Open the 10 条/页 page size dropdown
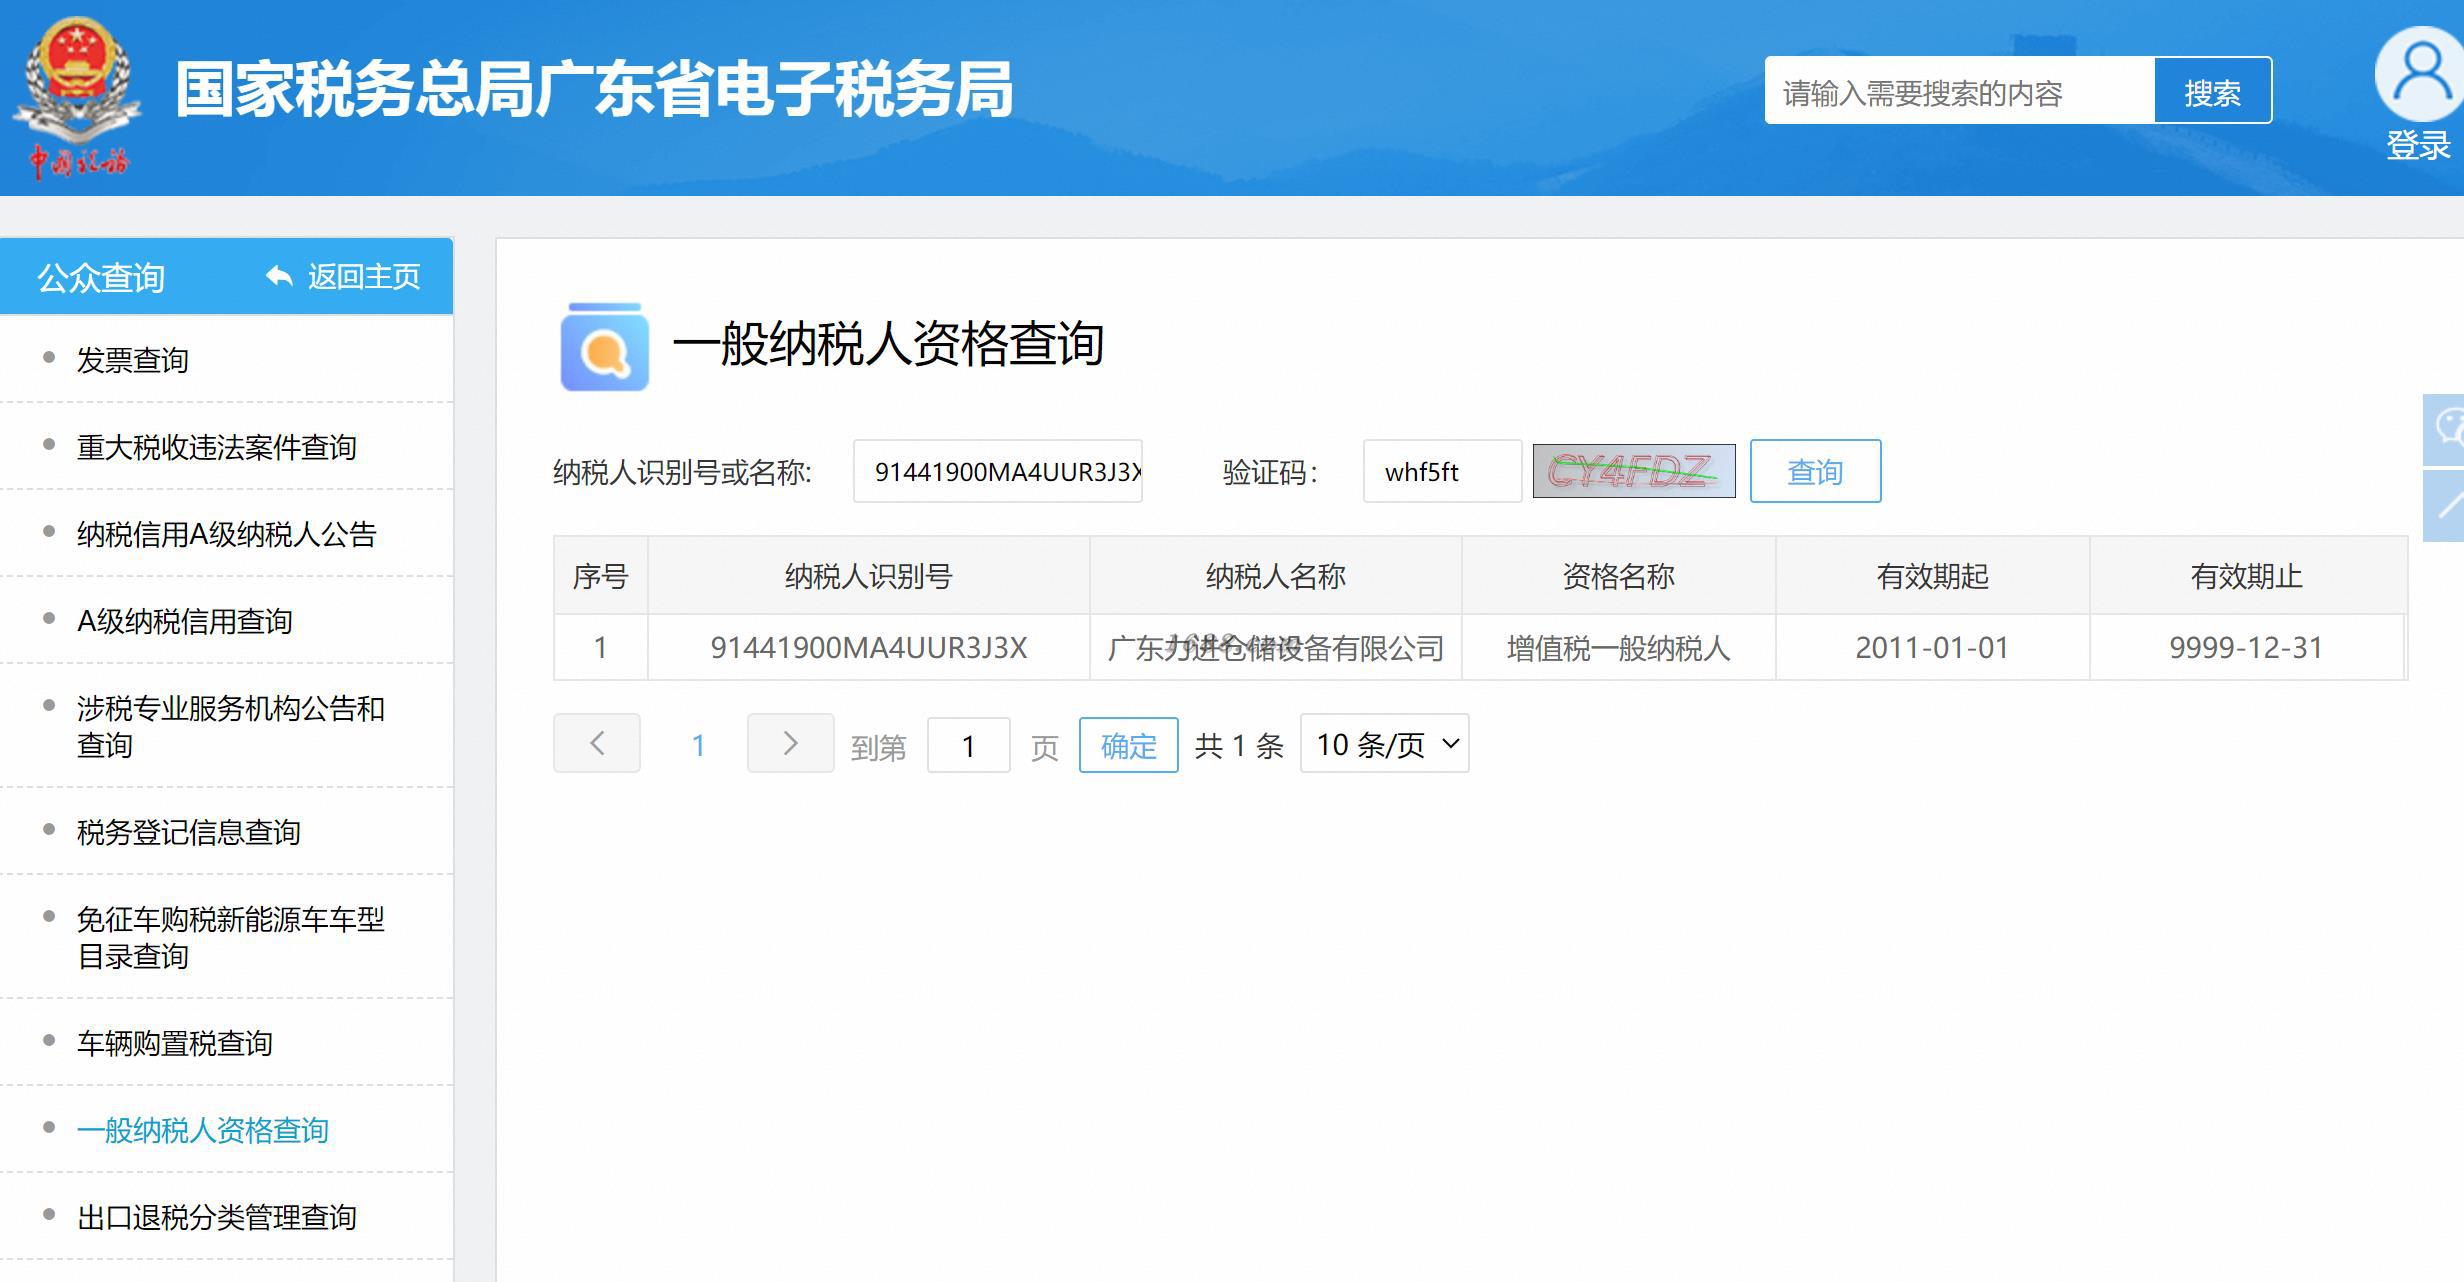The width and height of the screenshot is (2464, 1282). [1384, 744]
